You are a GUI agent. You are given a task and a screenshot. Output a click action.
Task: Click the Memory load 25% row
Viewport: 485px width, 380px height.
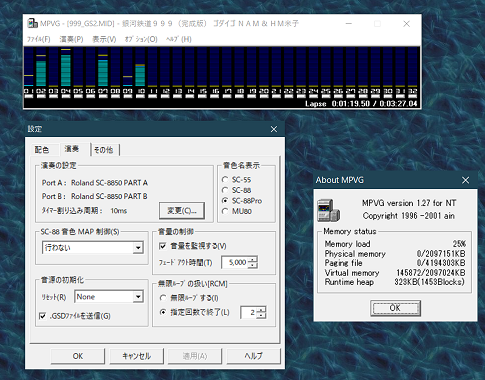(395, 244)
